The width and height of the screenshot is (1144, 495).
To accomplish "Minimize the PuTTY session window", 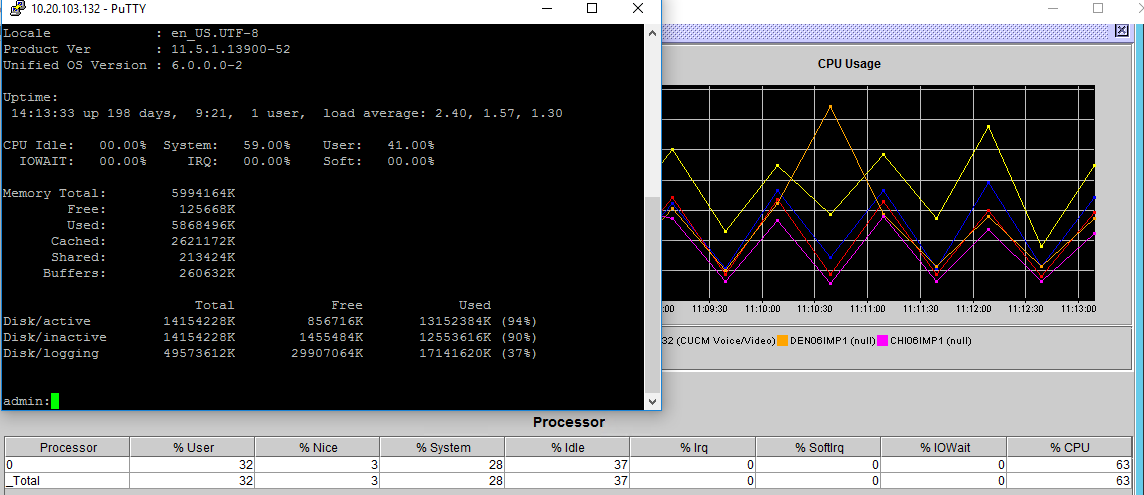I will [x=545, y=9].
